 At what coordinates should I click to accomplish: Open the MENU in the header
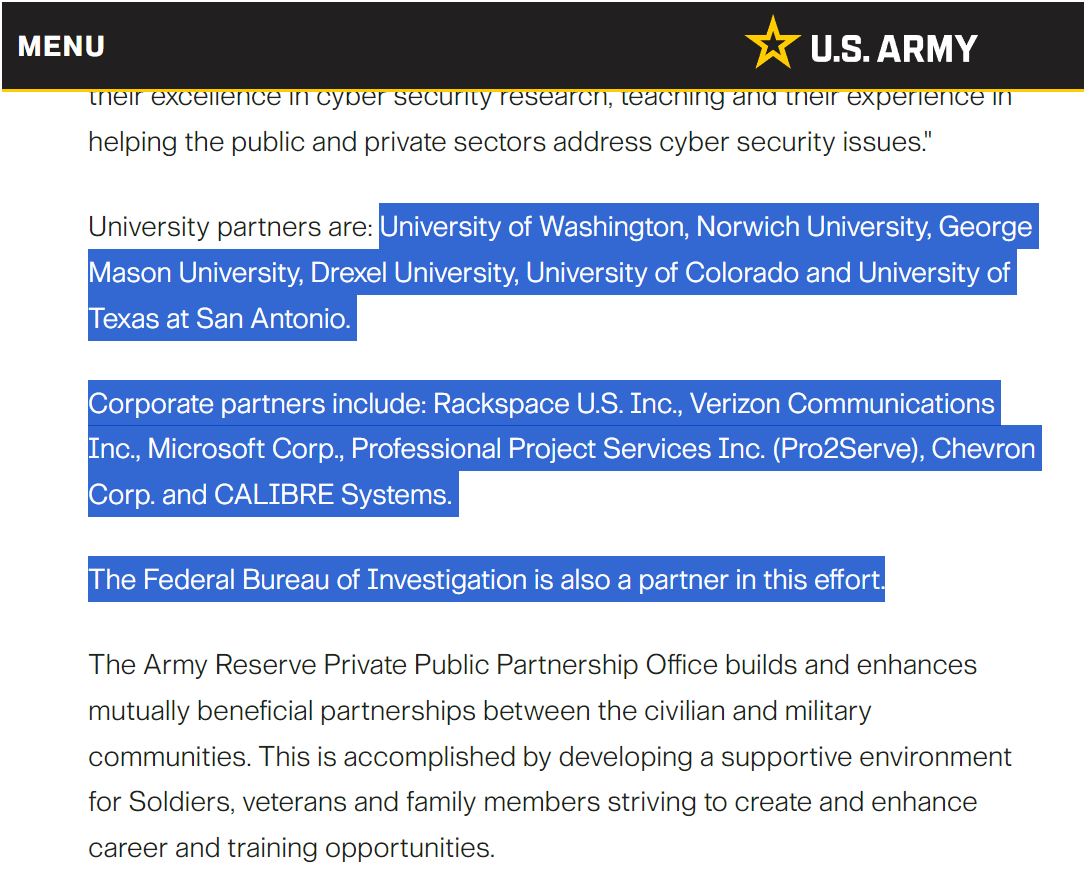(61, 46)
